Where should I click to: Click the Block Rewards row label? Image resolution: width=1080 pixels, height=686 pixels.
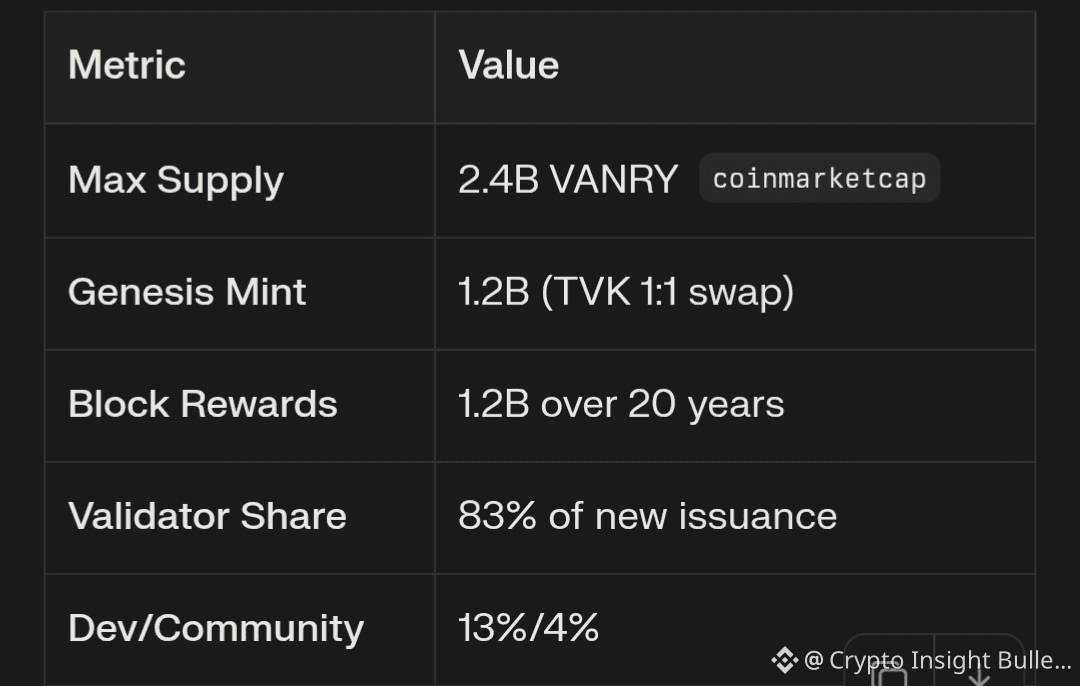202,404
